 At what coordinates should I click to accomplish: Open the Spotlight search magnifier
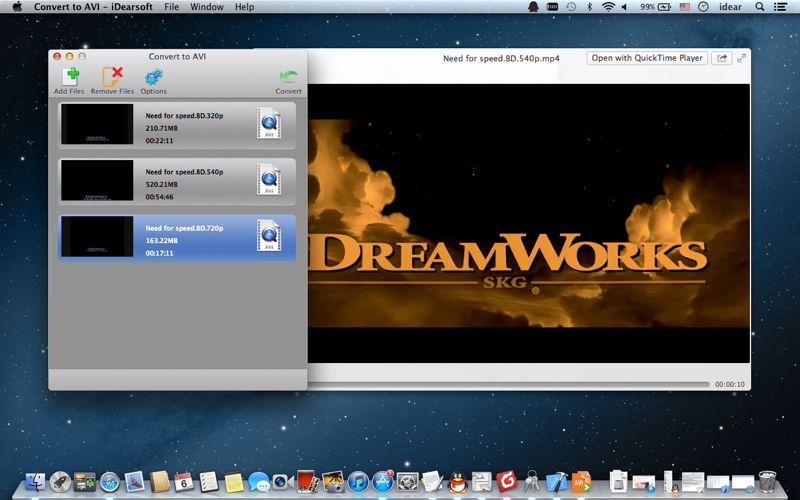(x=760, y=7)
